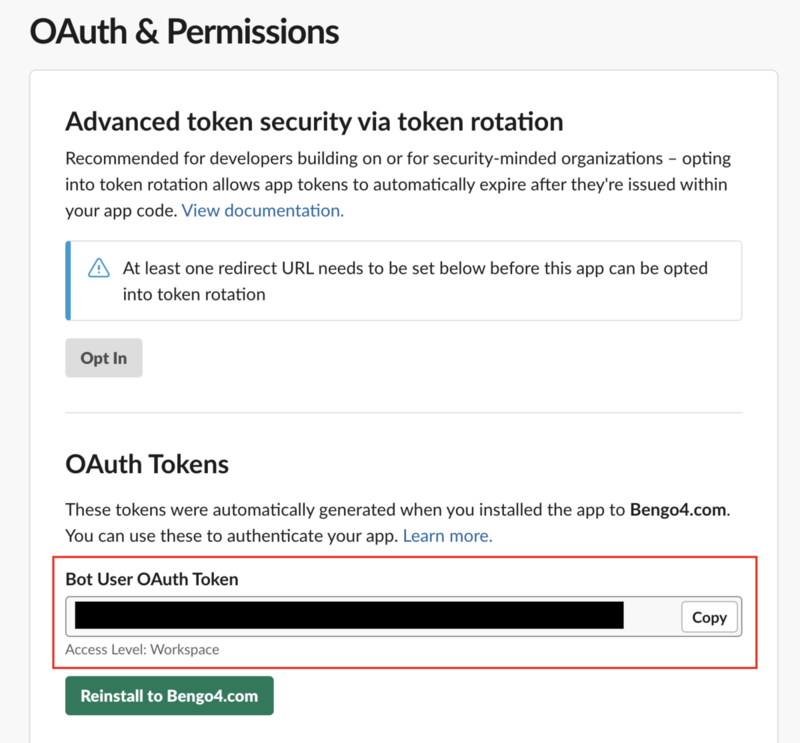Click the automatically generated tokens description

click(397, 523)
